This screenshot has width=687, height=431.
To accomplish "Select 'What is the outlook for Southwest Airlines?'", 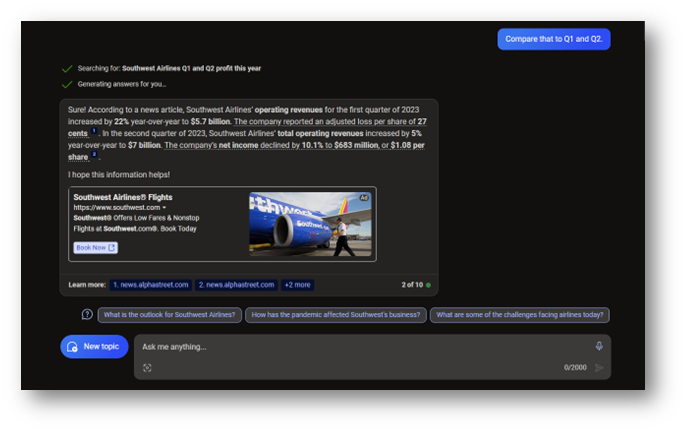I will [x=170, y=315].
